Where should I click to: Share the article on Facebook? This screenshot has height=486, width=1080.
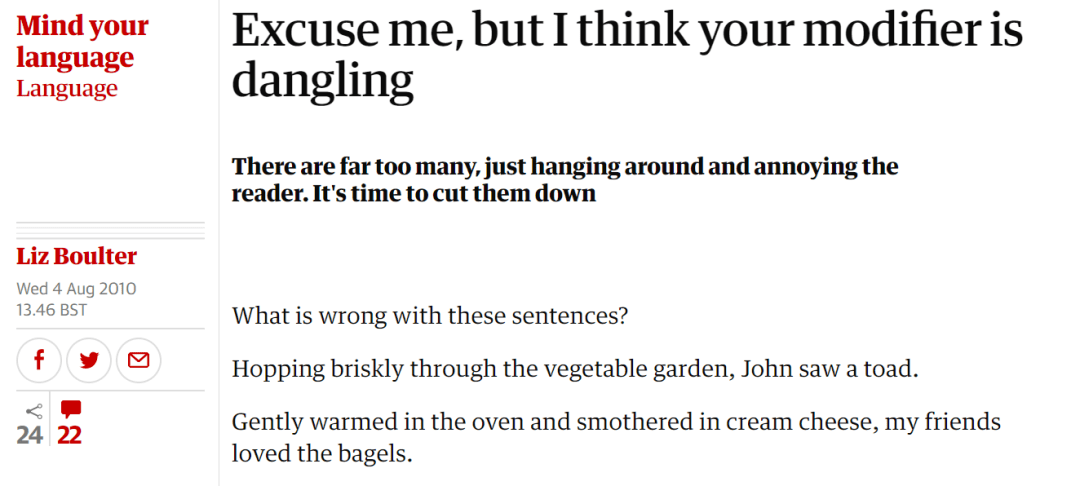pyautogui.click(x=39, y=360)
